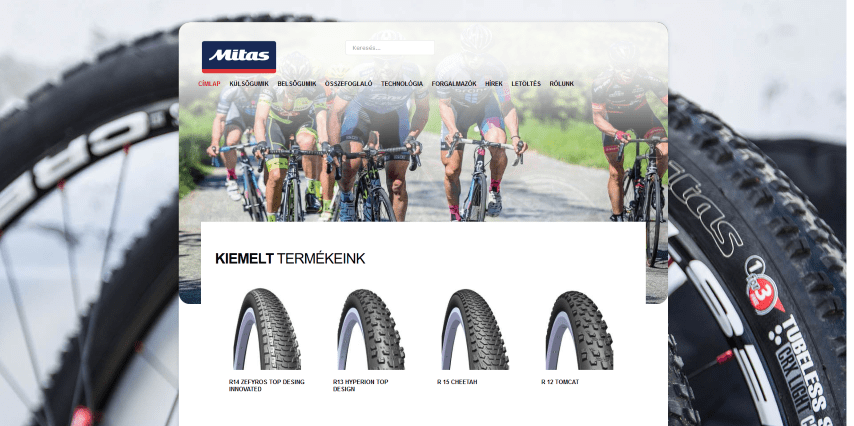Open the R 15 CHEETAH product link

pos(457,382)
